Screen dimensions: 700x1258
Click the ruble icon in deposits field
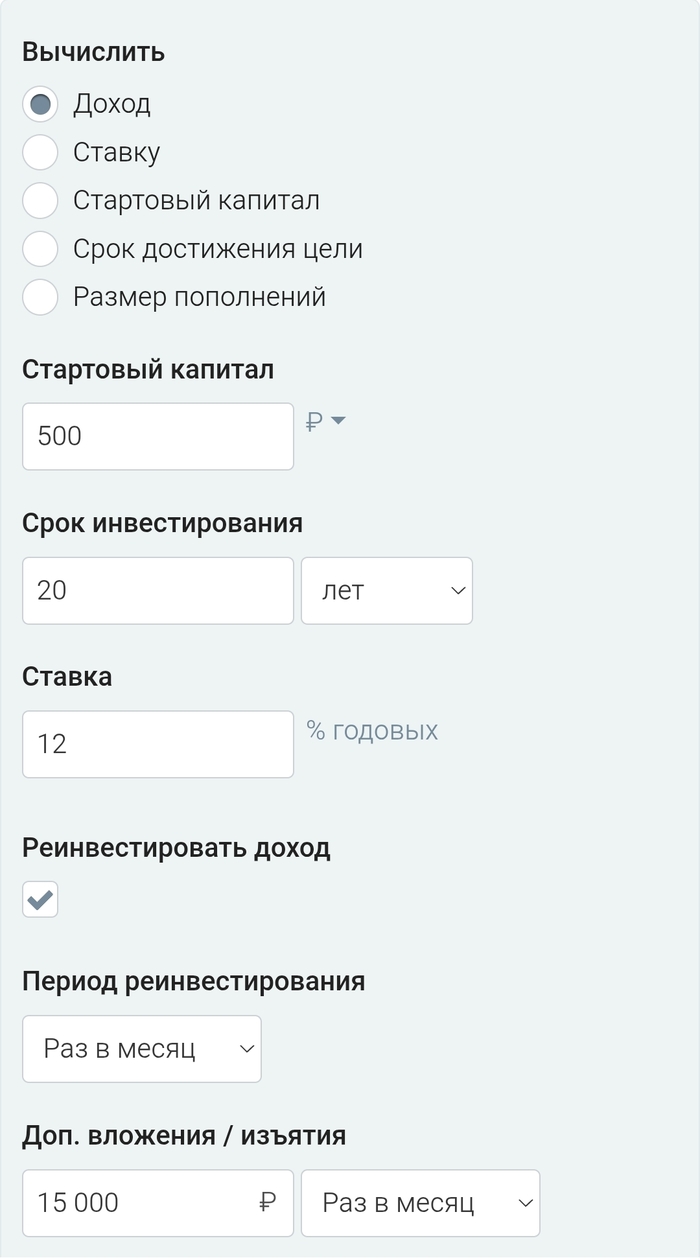point(267,1203)
